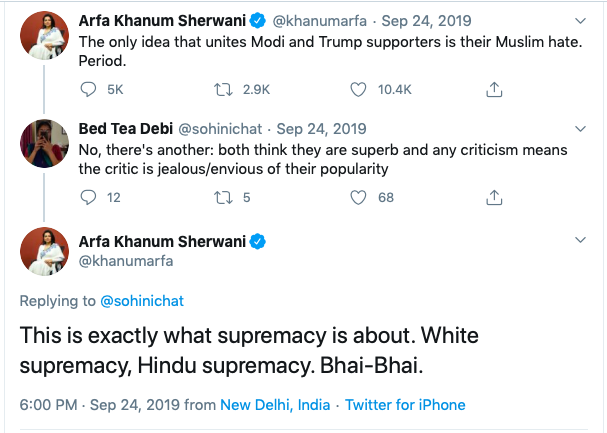Open Bed Tea Debi's profile picture

pos(44,144)
